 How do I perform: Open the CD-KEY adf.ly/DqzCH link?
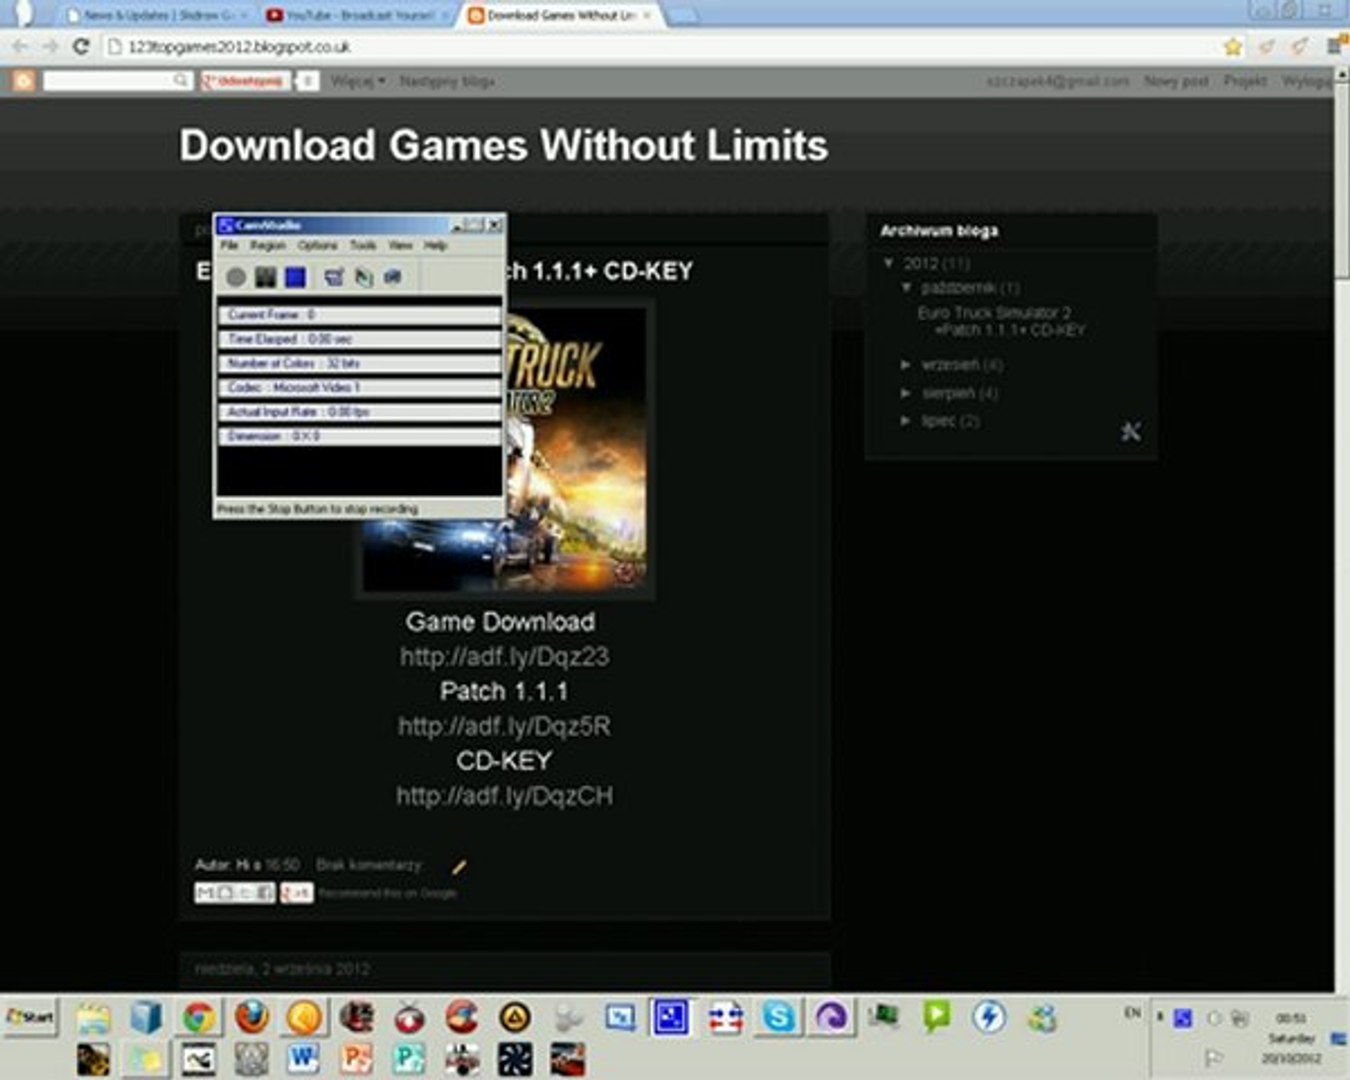[504, 796]
